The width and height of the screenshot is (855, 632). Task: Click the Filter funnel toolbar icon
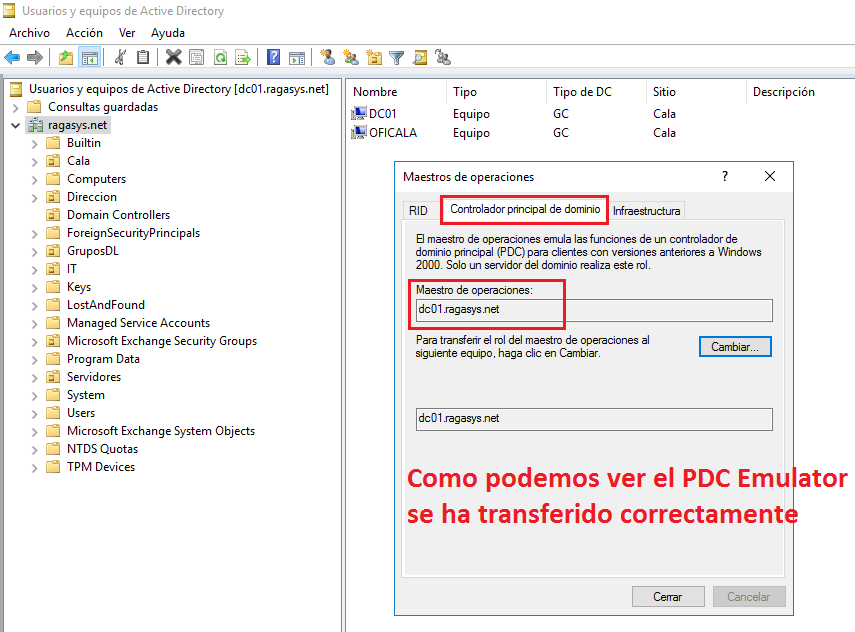(x=397, y=57)
